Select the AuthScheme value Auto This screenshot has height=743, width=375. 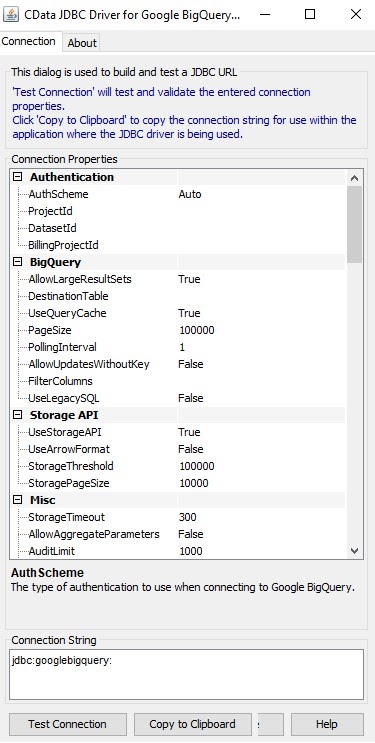click(190, 194)
